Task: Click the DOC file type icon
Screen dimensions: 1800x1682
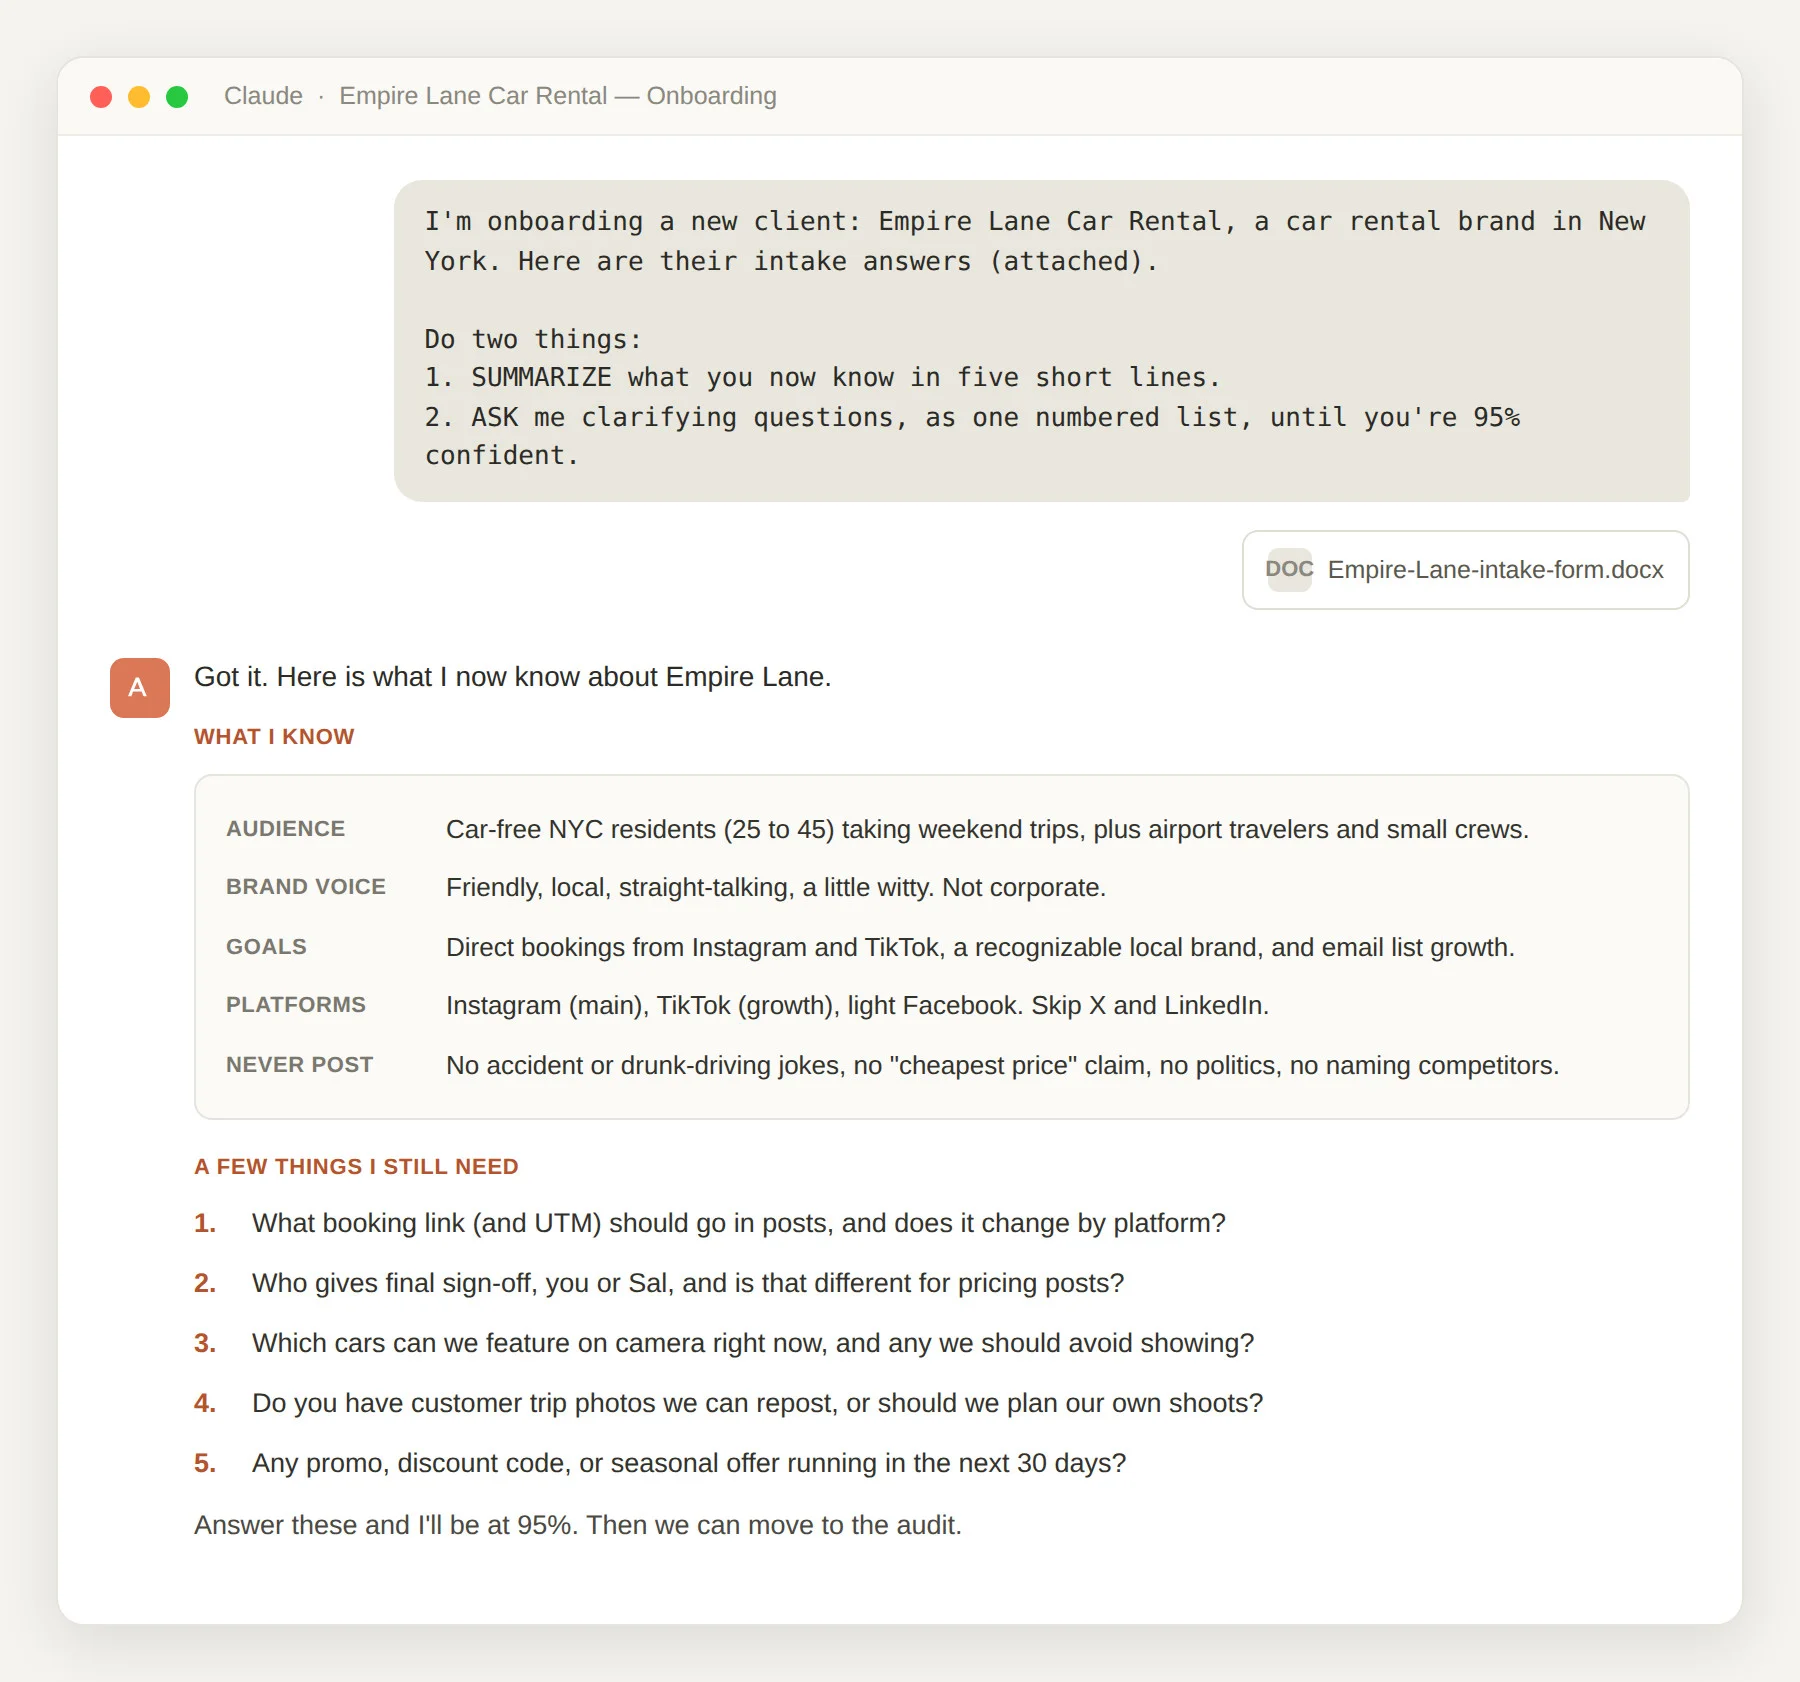Action: (1289, 570)
